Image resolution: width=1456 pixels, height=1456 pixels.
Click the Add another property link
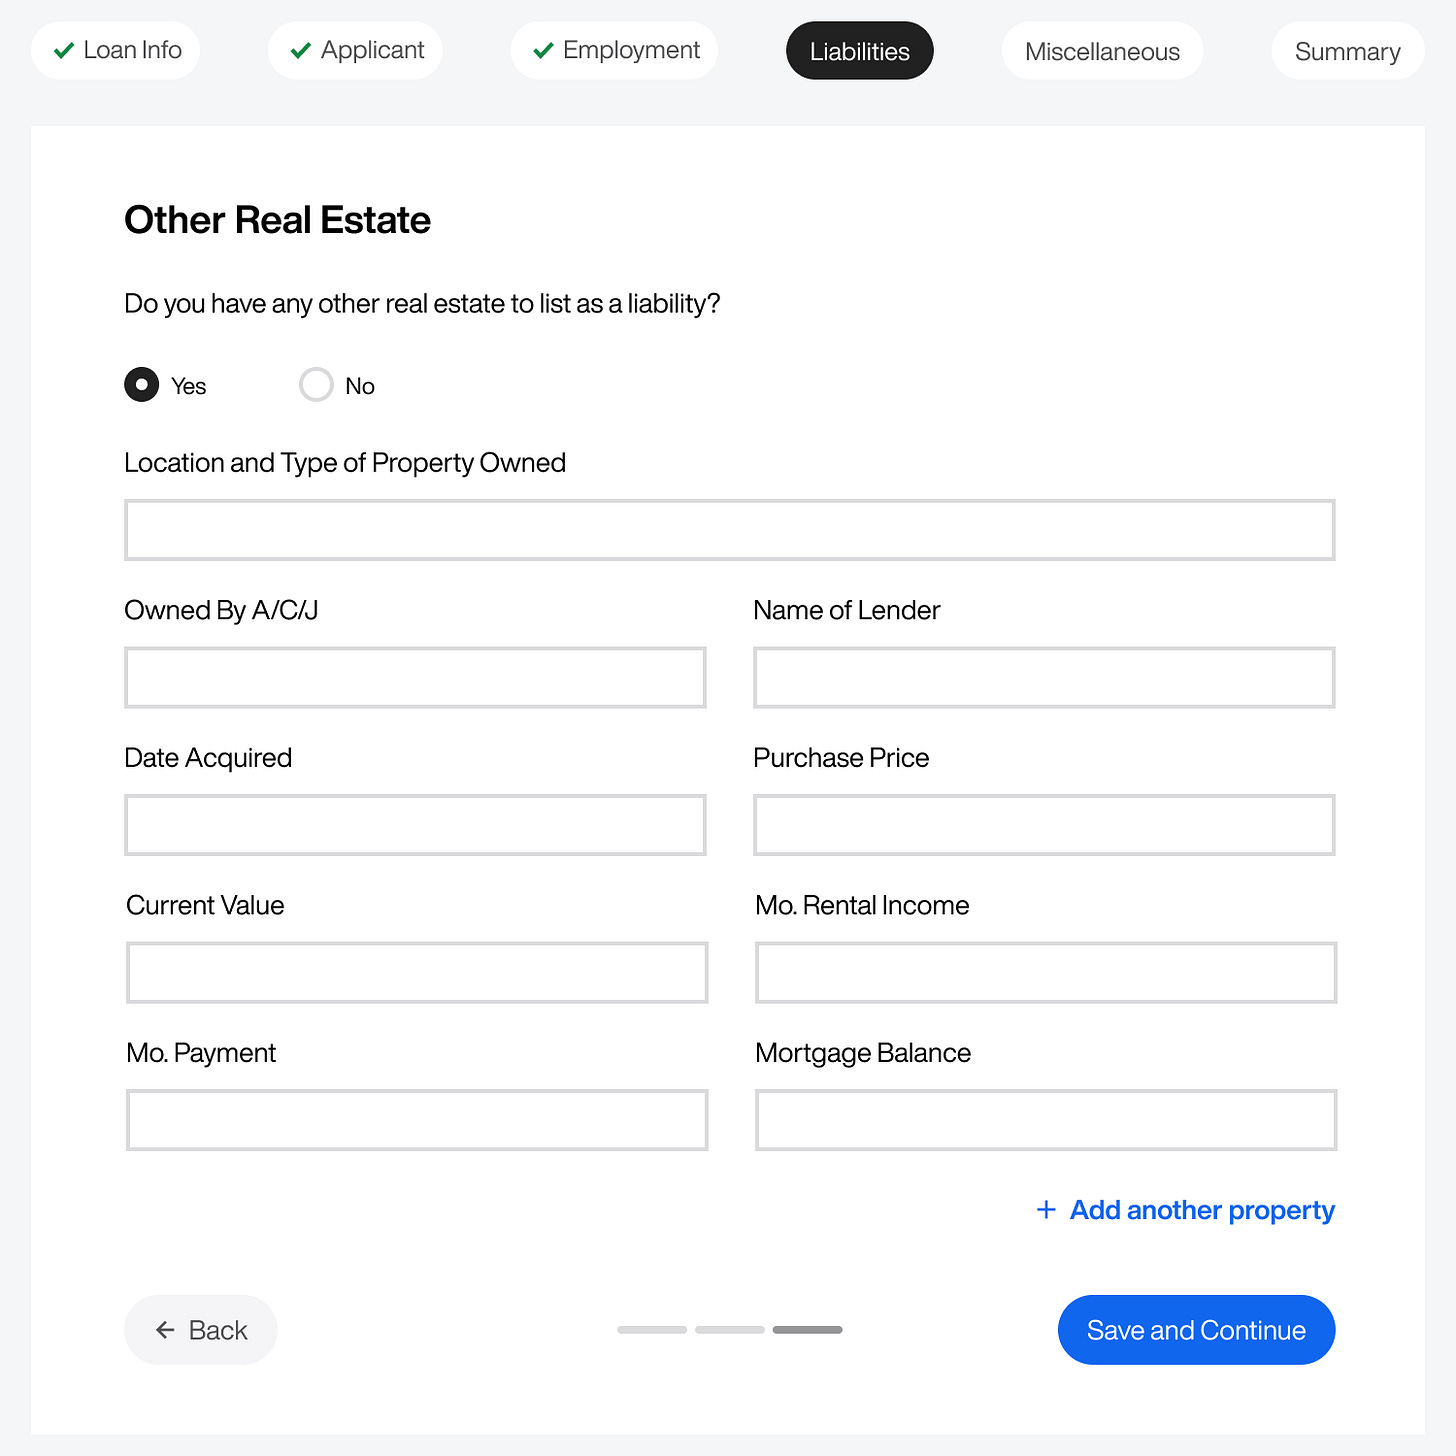click(x=1201, y=1210)
